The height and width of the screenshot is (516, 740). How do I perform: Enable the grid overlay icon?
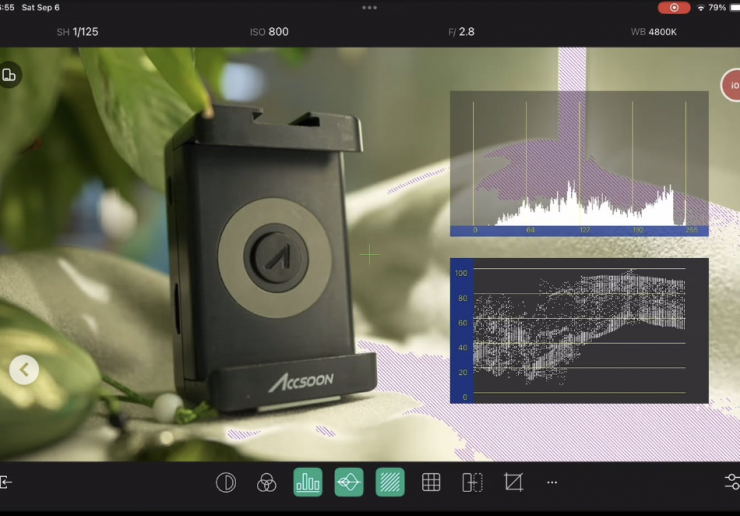coord(431,482)
